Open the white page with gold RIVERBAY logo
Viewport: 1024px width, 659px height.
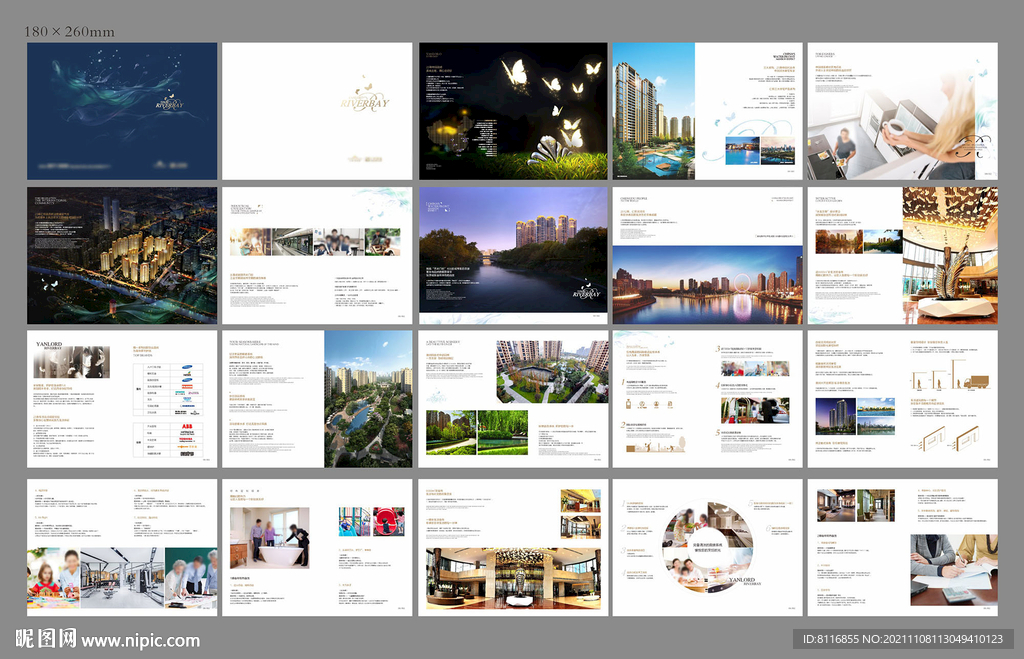click(317, 111)
